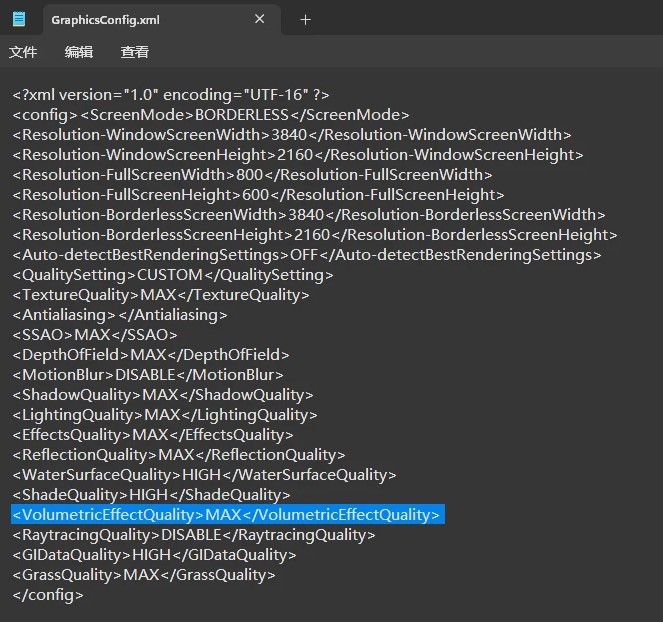The height and width of the screenshot is (622, 663).
Task: Place cursor in the RaytracingQuality DISABLE line
Action: point(194,535)
